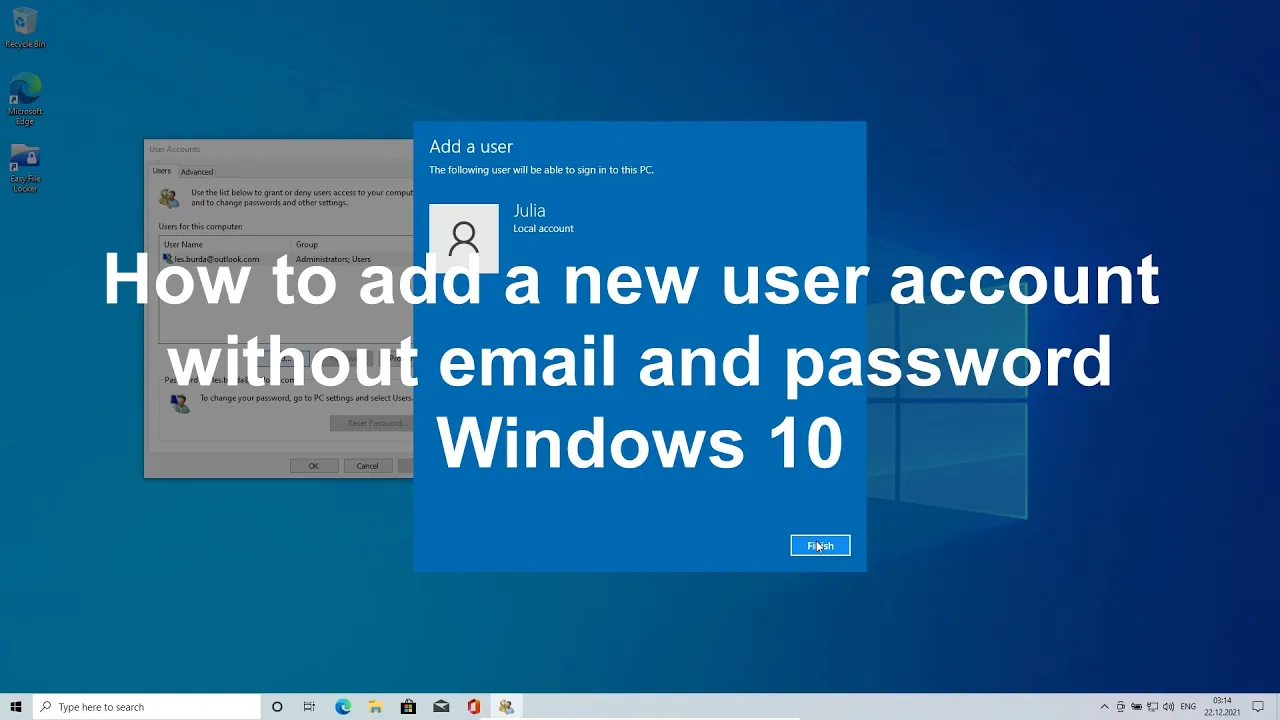Click Administrators; Users group cell

tap(333, 259)
